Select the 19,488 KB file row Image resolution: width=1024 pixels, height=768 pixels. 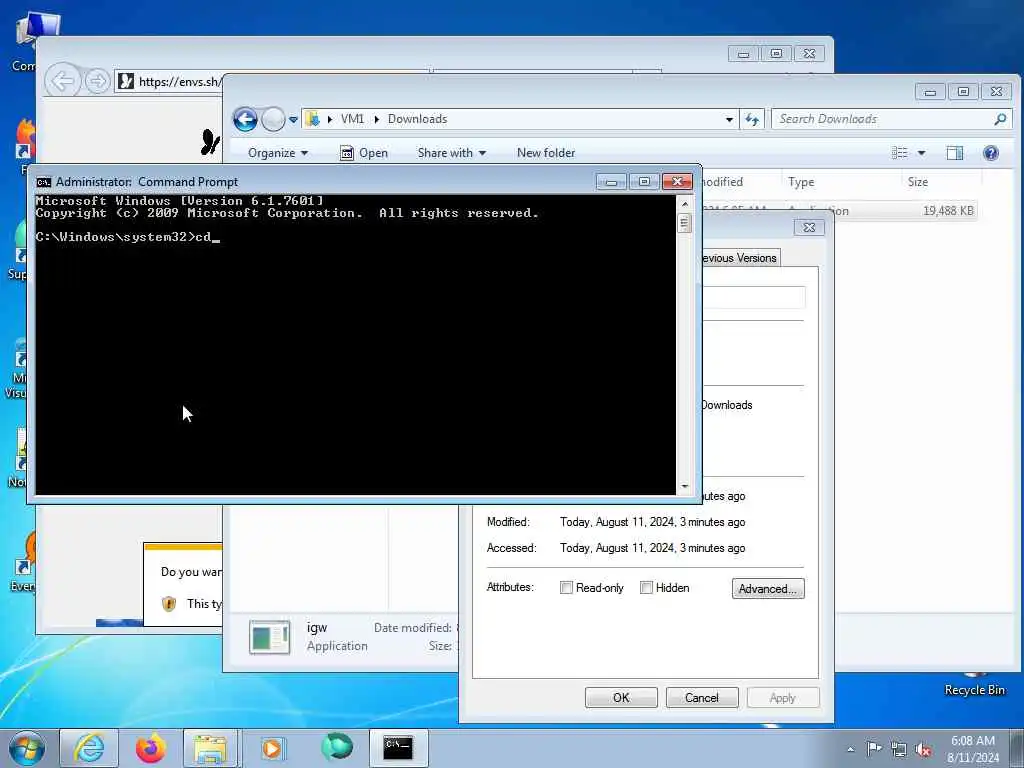pyautogui.click(x=840, y=211)
